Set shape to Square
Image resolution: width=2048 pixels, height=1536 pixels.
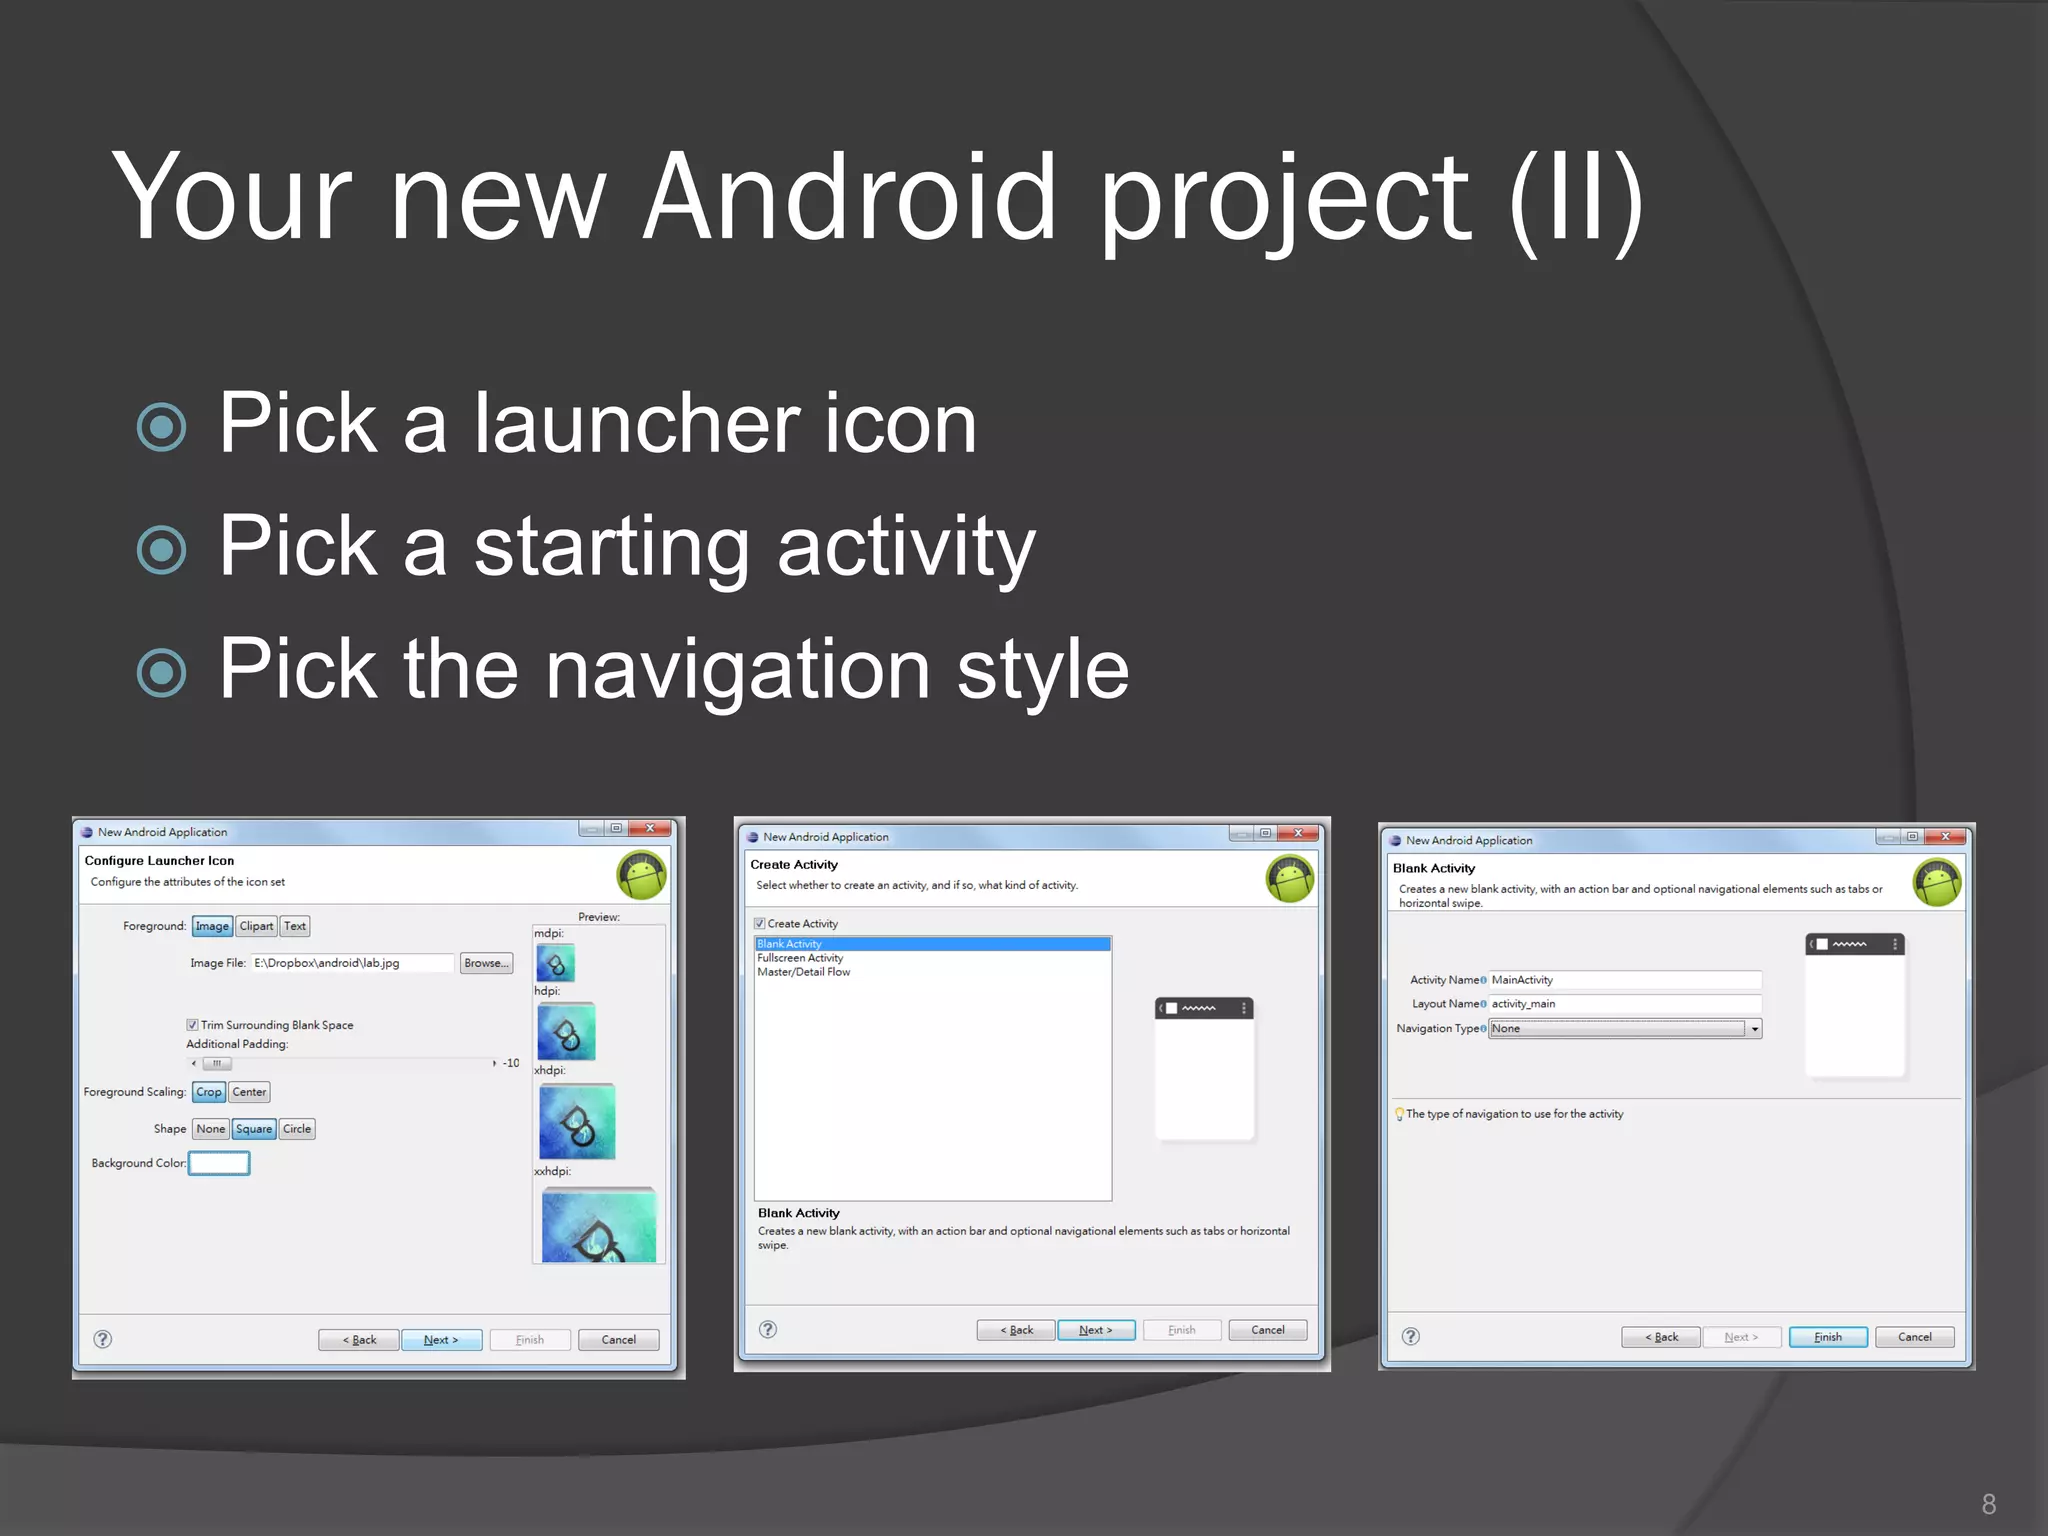click(254, 1129)
